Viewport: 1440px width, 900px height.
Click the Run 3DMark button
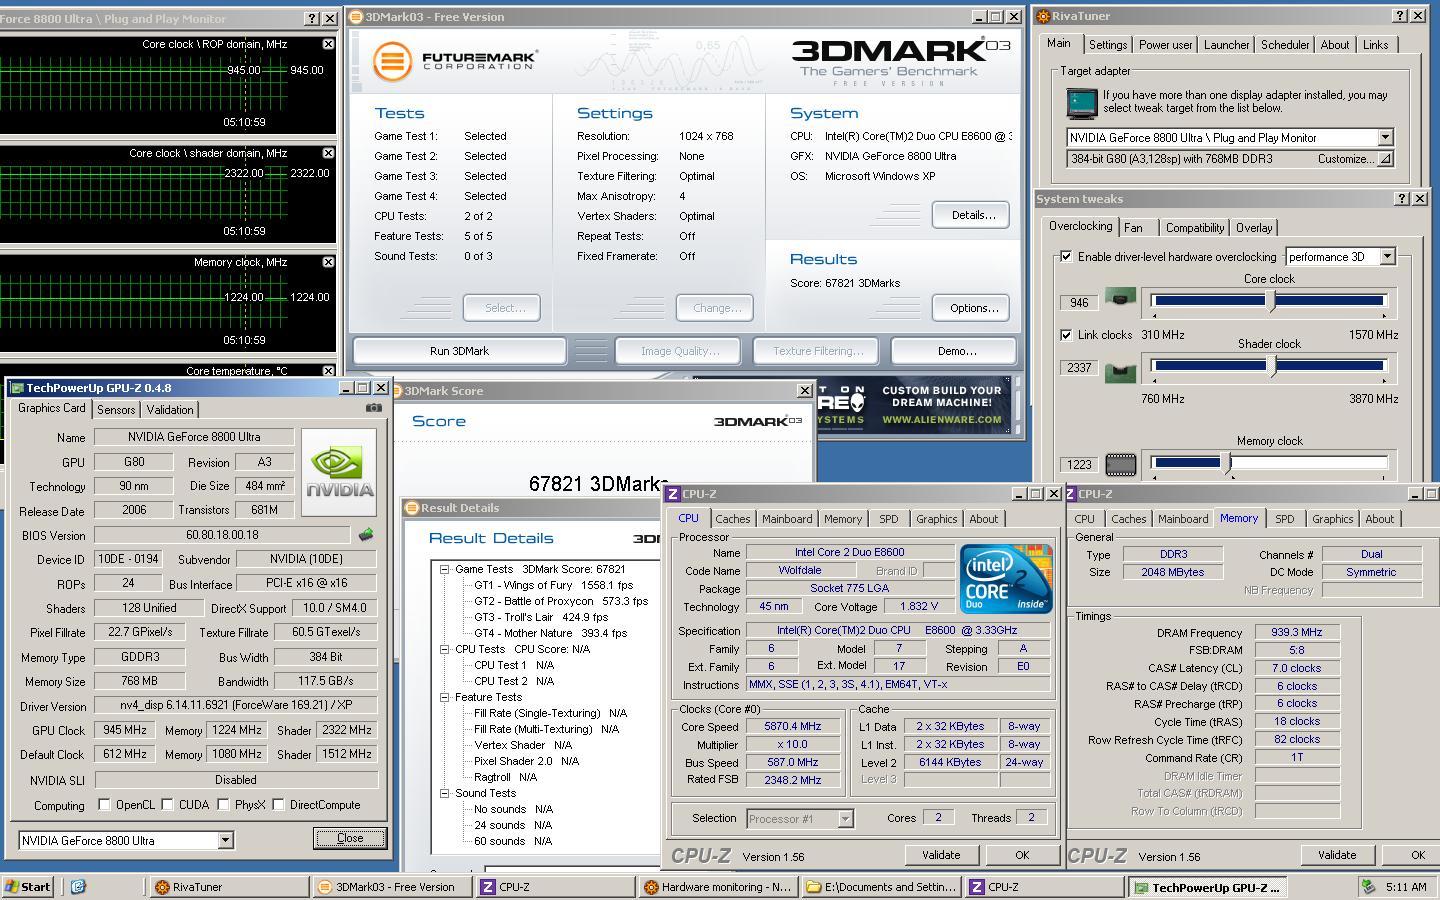click(x=459, y=351)
